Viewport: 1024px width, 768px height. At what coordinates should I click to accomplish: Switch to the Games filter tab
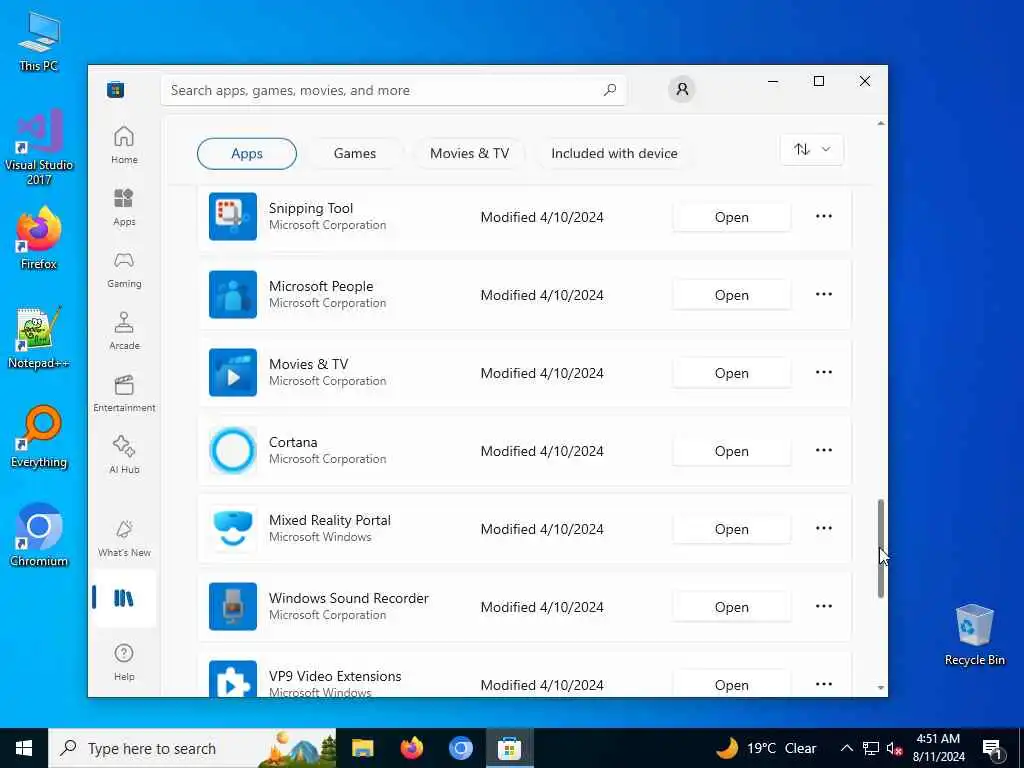click(x=355, y=153)
